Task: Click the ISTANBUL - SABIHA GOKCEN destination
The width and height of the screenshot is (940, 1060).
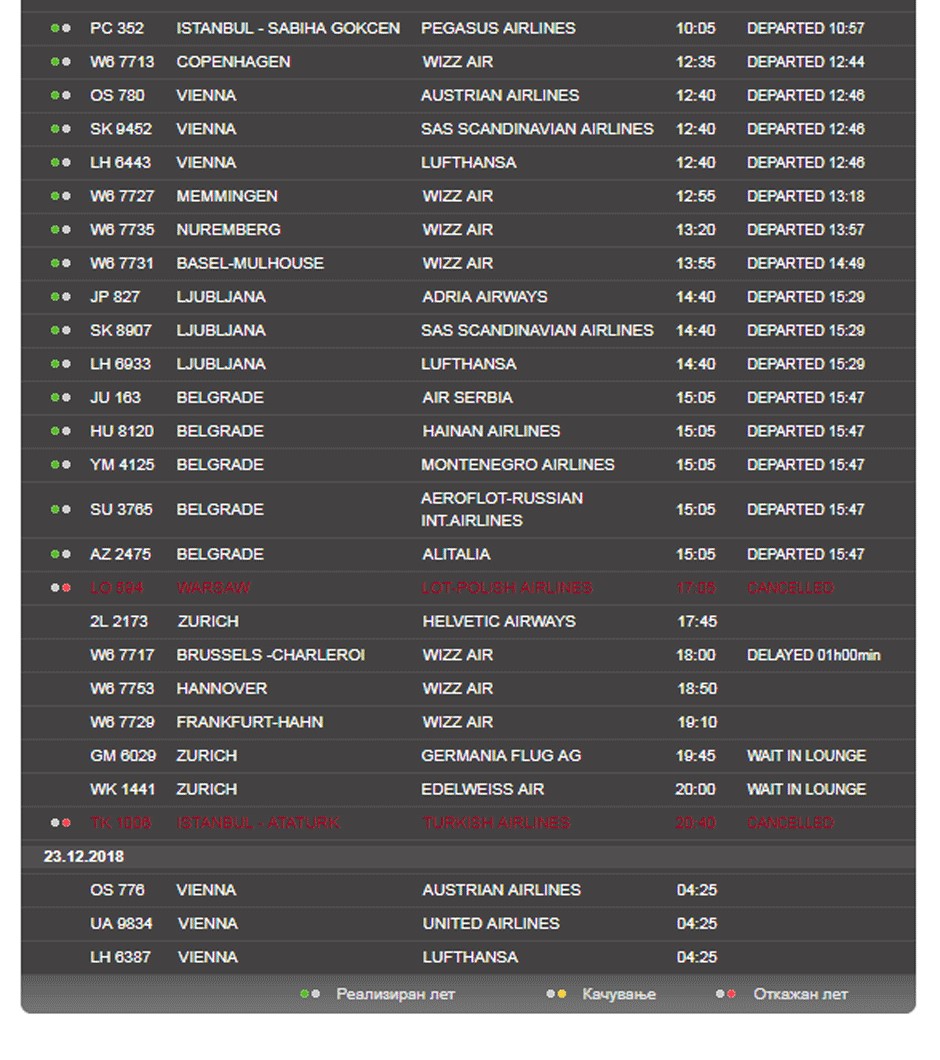Action: (x=288, y=28)
